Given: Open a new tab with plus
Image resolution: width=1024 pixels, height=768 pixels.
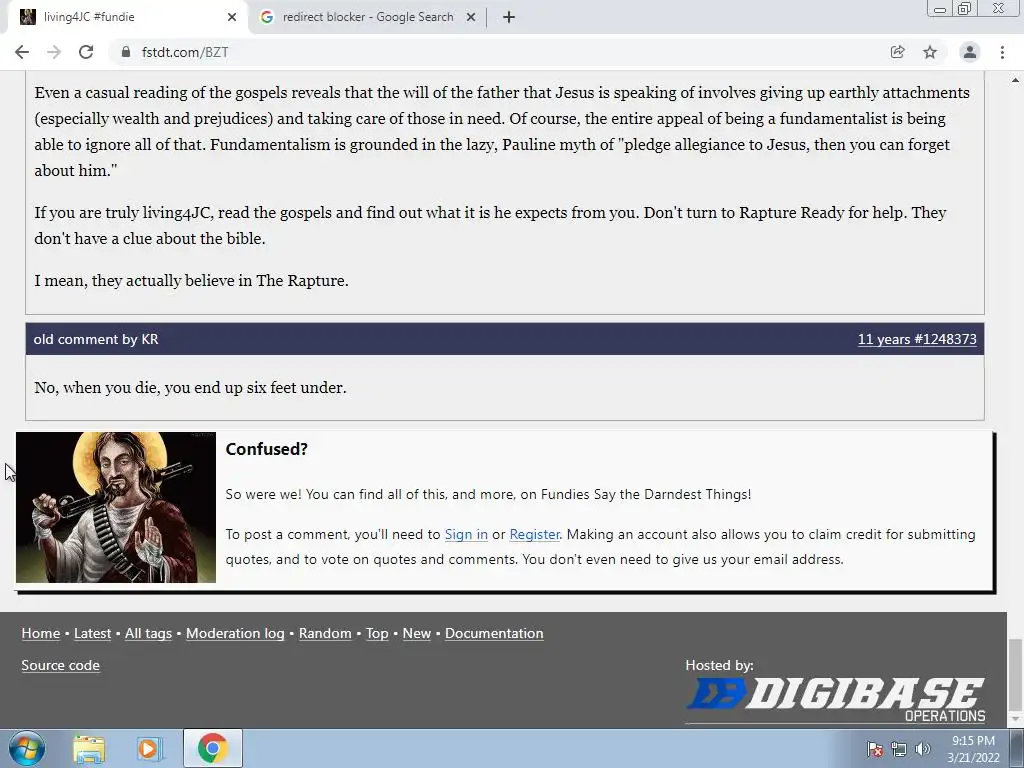Looking at the screenshot, I should pyautogui.click(x=509, y=17).
